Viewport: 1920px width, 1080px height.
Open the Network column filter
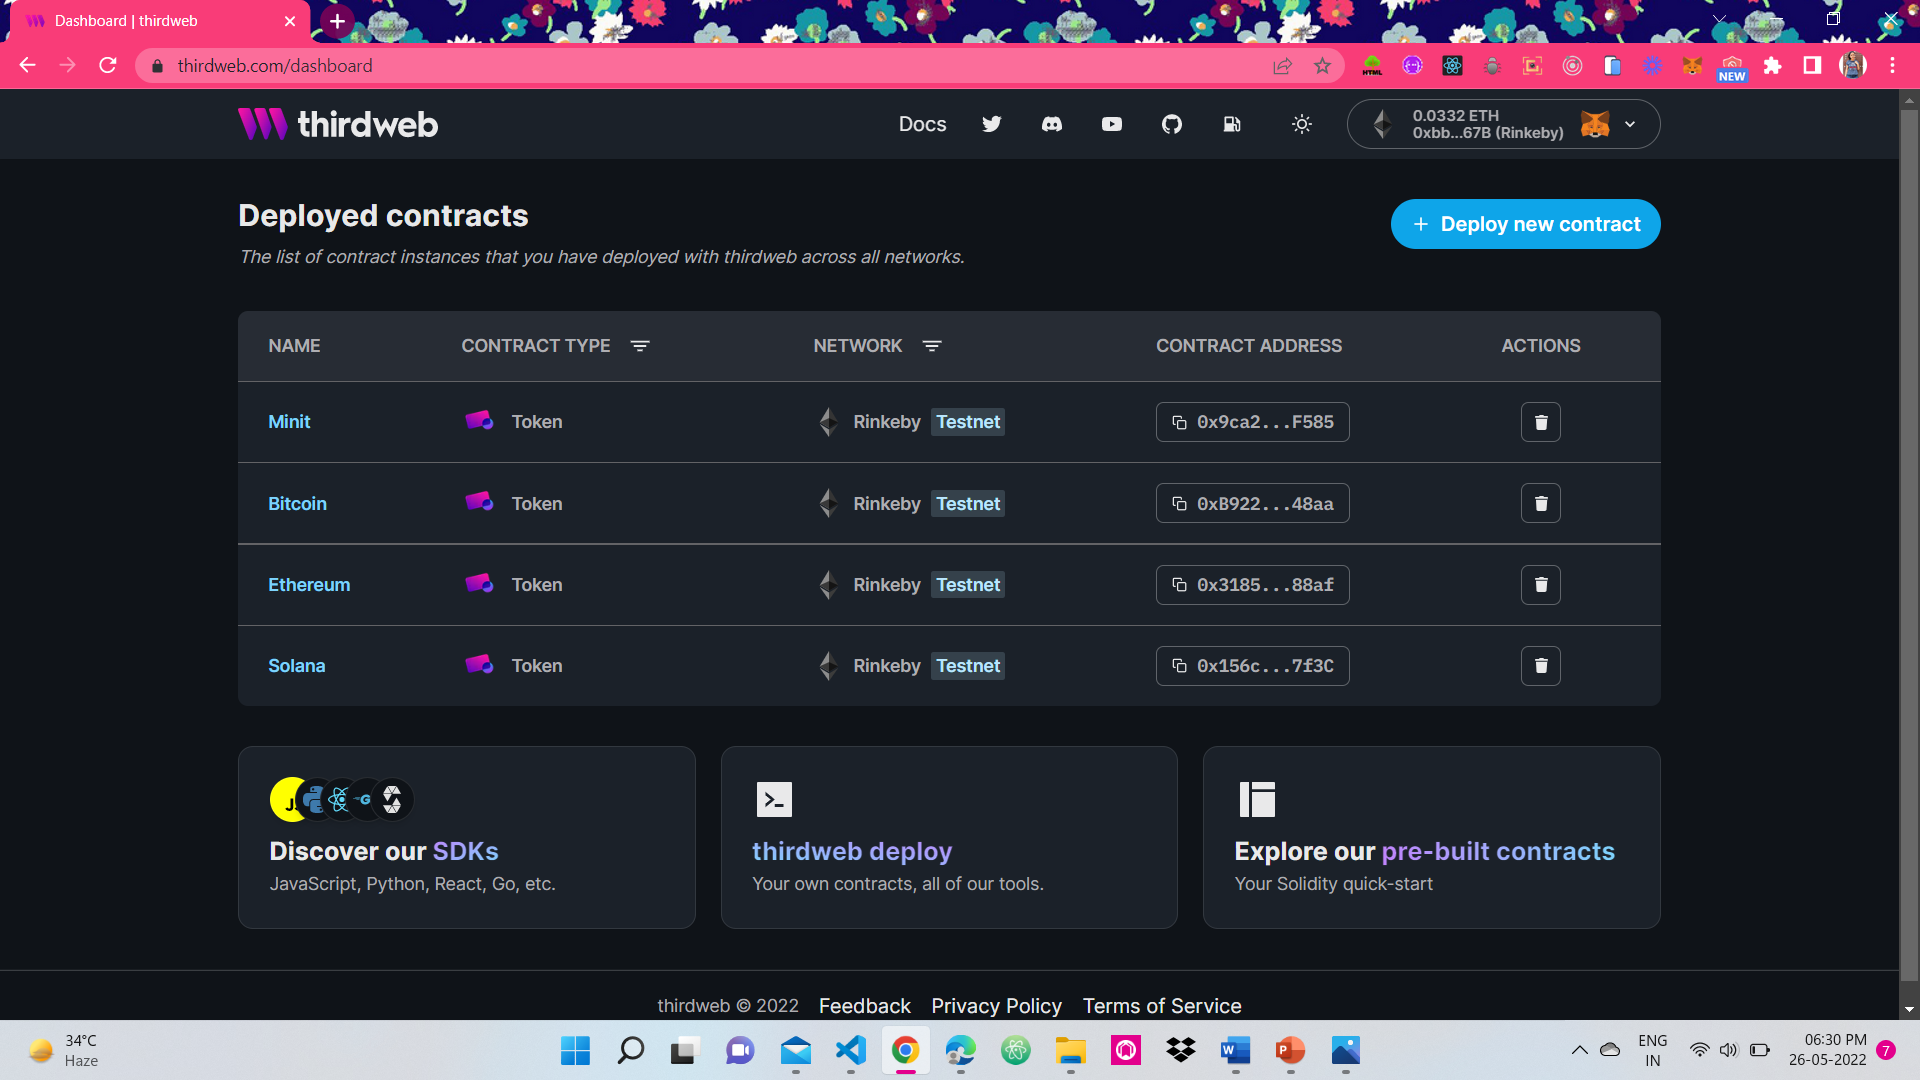(x=932, y=346)
